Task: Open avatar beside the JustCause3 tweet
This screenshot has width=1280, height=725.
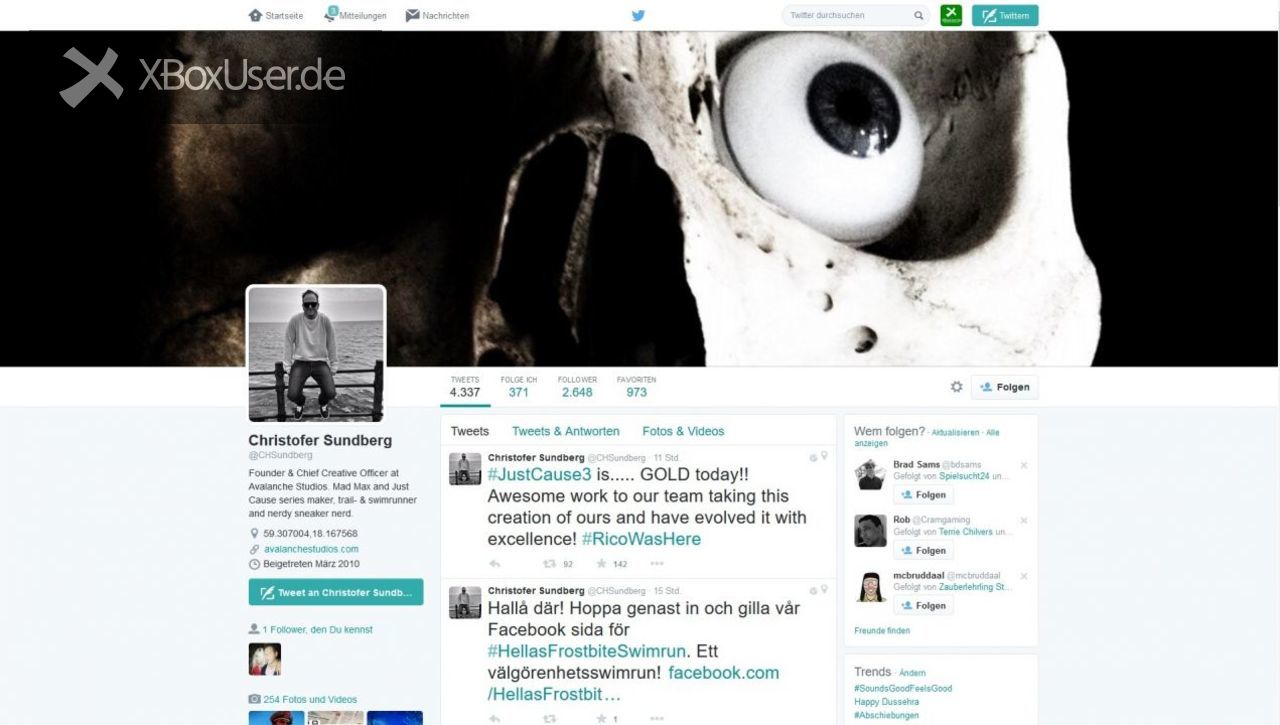Action: point(465,469)
